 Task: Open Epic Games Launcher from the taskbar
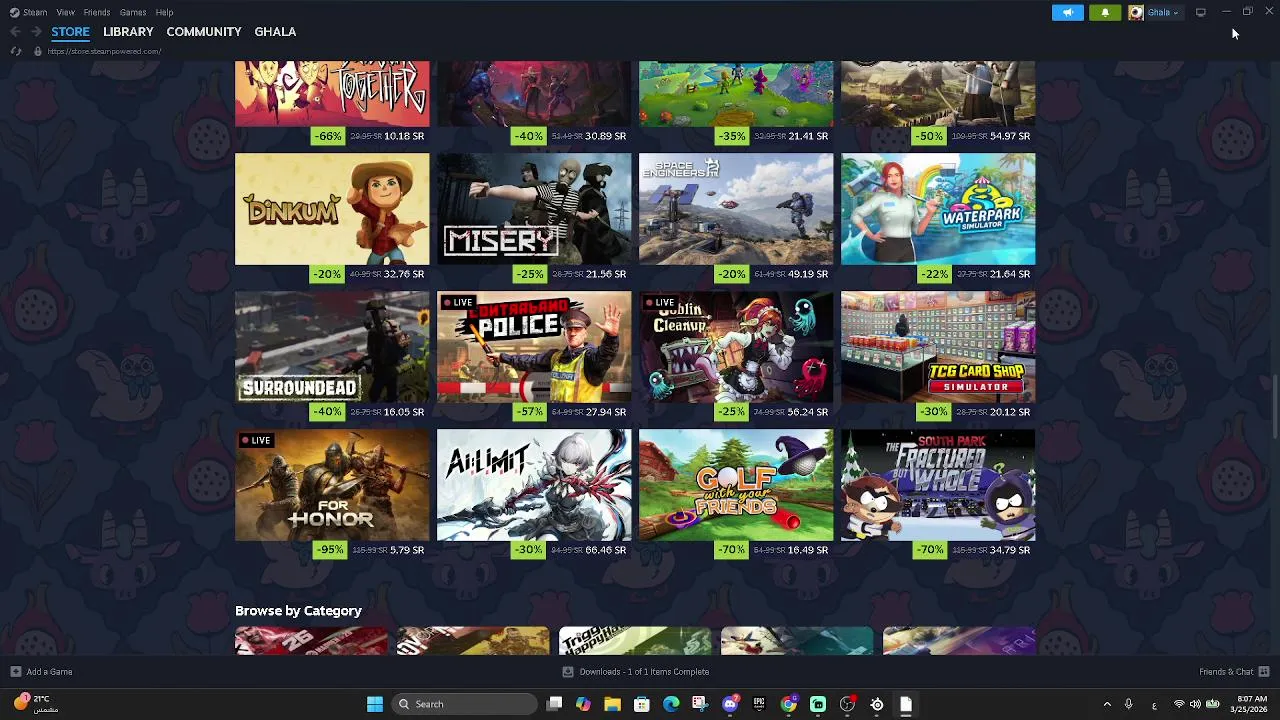(759, 704)
